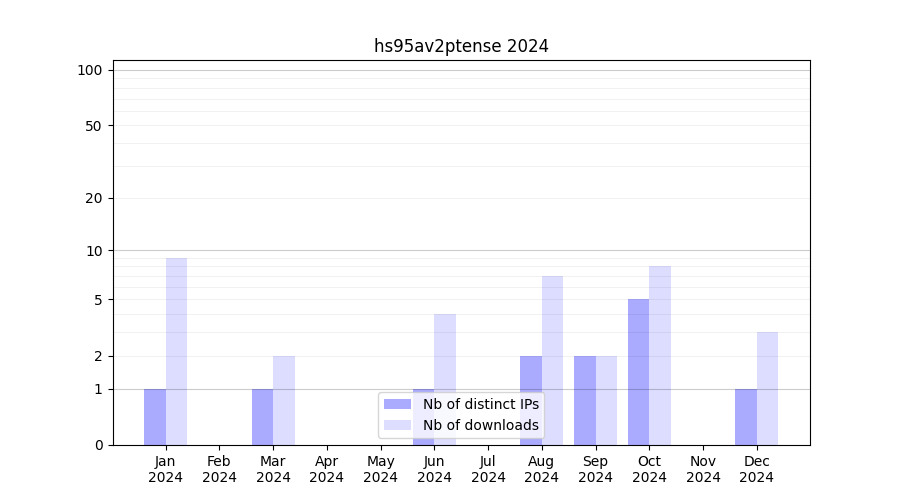Click the dark blue distinct IPs legend swatch
Screen dimensions: 900x500
(x=397, y=404)
